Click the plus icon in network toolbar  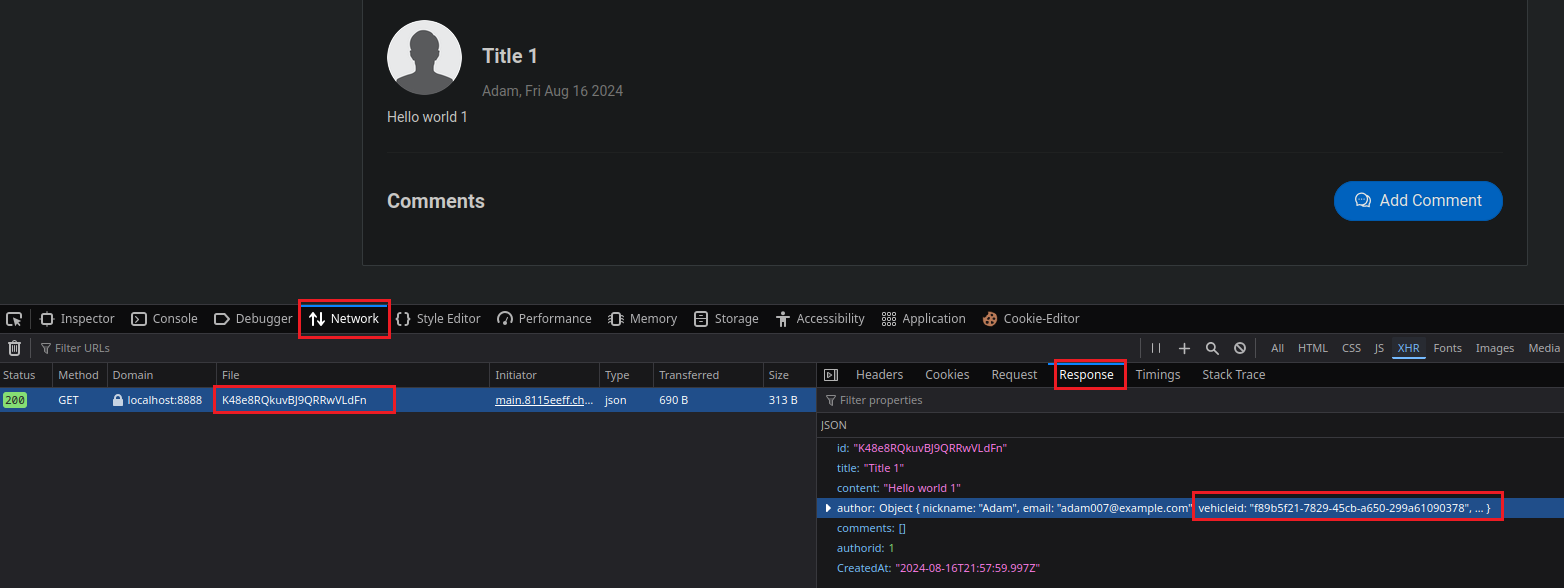coord(1184,348)
